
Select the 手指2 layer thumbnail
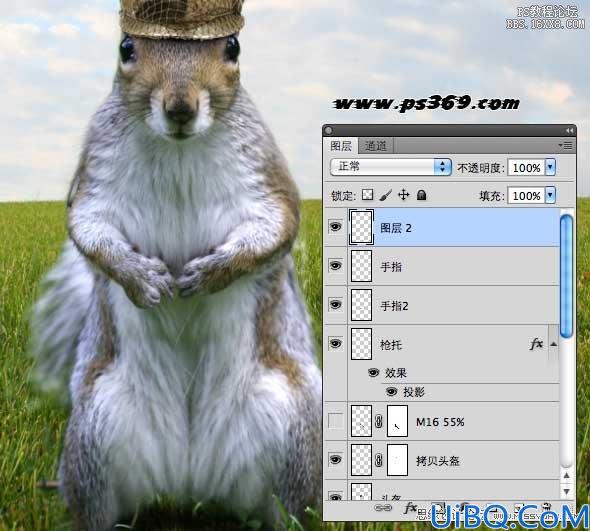(361, 305)
